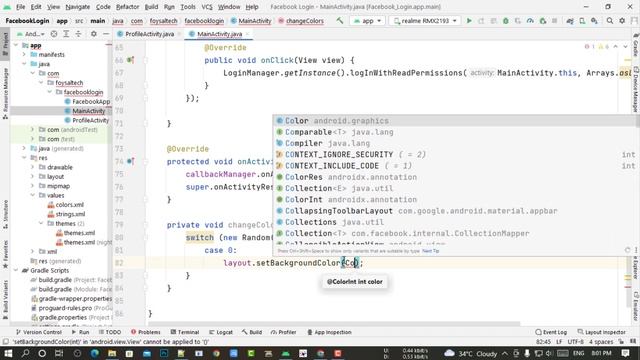Viewport: 640px width, 360px height.
Task: Toggle the Resource Manager sidebar tab
Action: 5,94
